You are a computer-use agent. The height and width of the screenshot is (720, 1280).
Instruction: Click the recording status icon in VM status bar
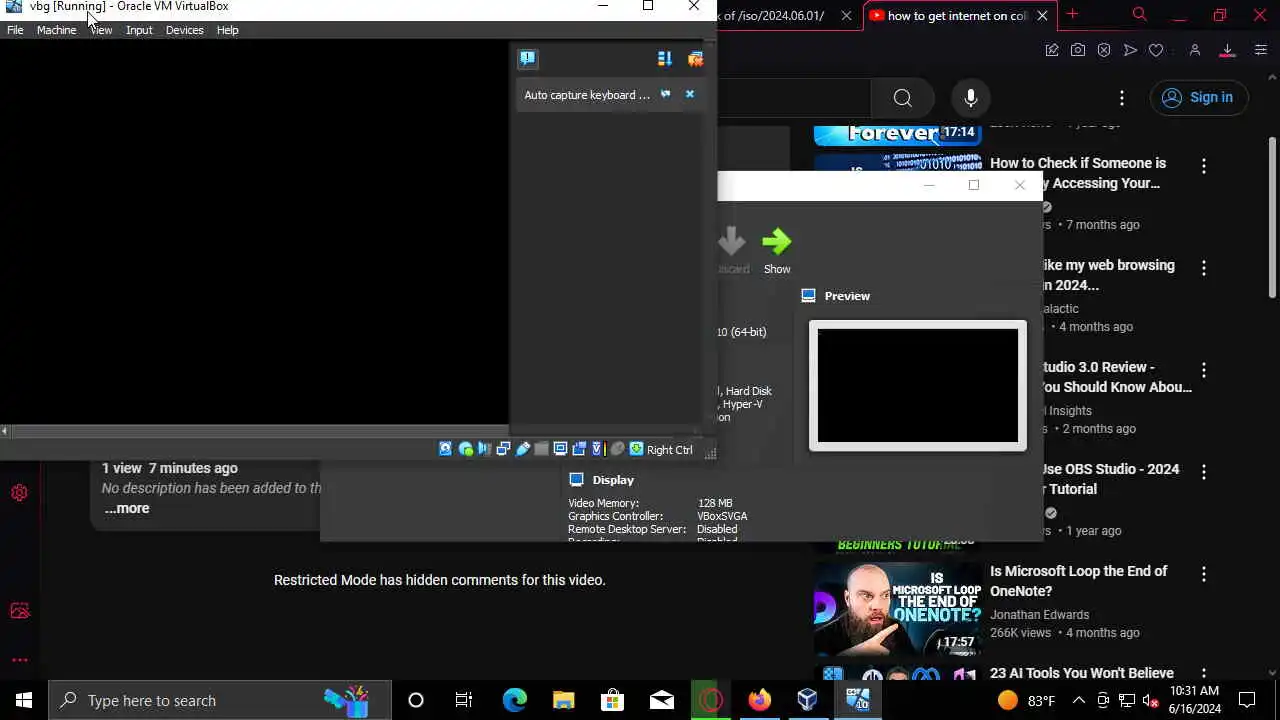tap(579, 450)
